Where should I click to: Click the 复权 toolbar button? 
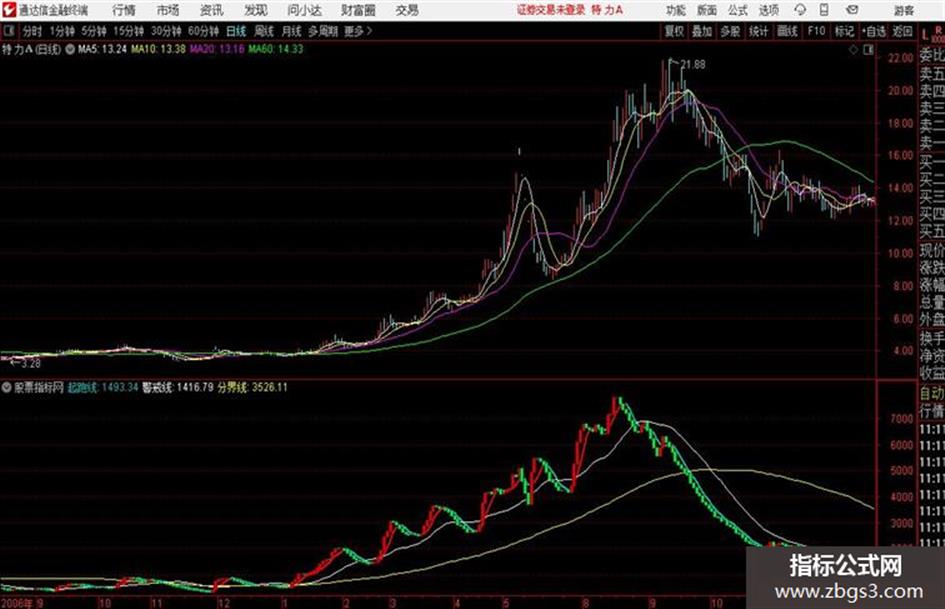674,31
